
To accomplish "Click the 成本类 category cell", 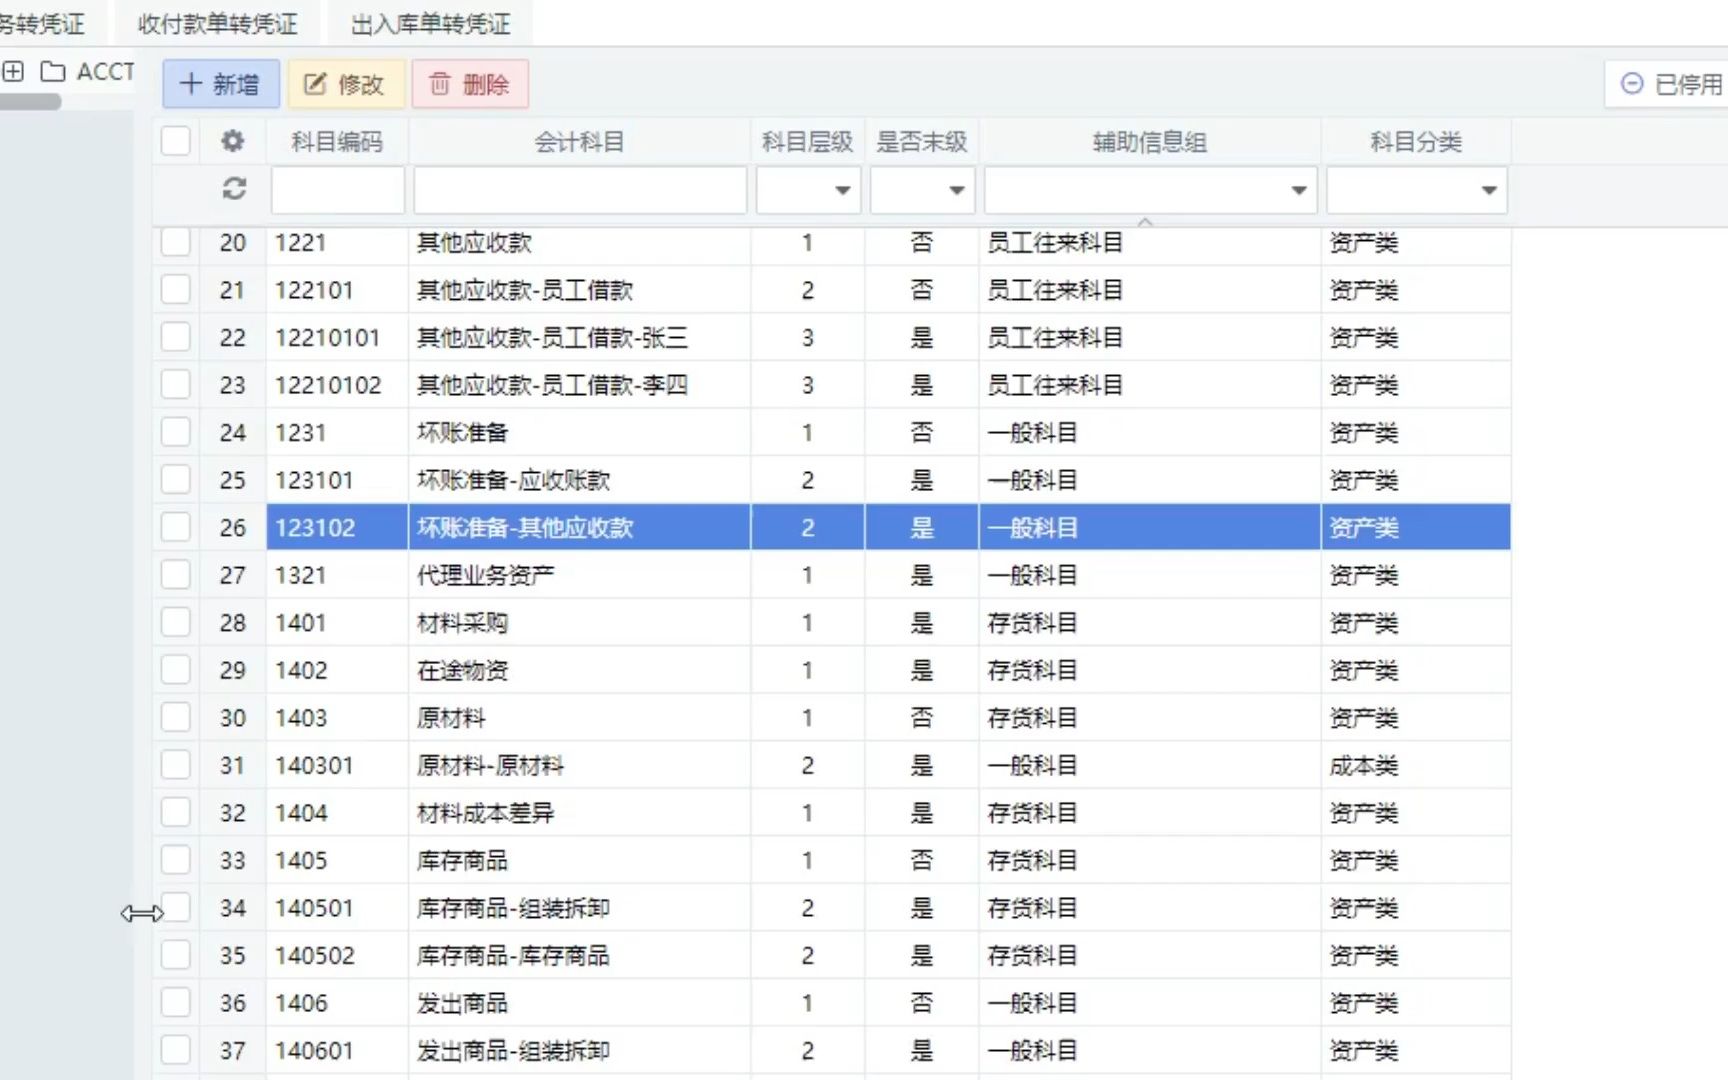I will (1416, 765).
